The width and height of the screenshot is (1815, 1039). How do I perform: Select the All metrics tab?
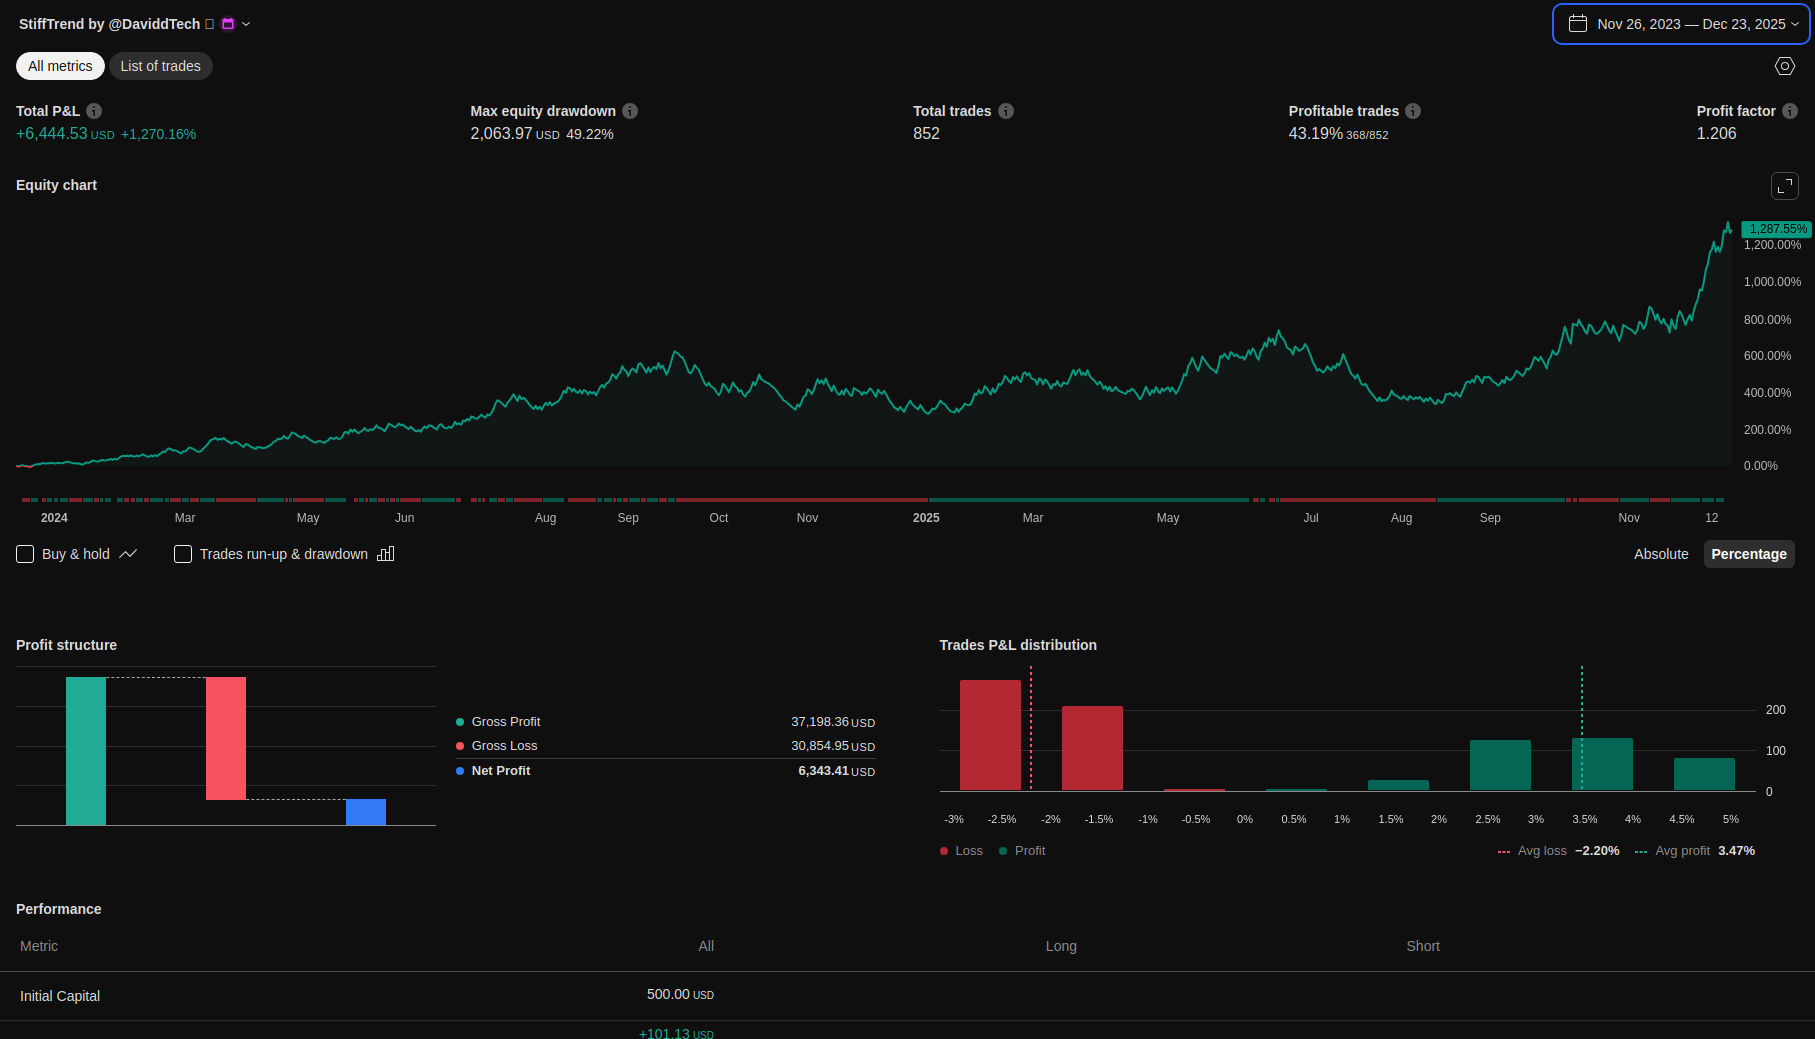point(60,66)
